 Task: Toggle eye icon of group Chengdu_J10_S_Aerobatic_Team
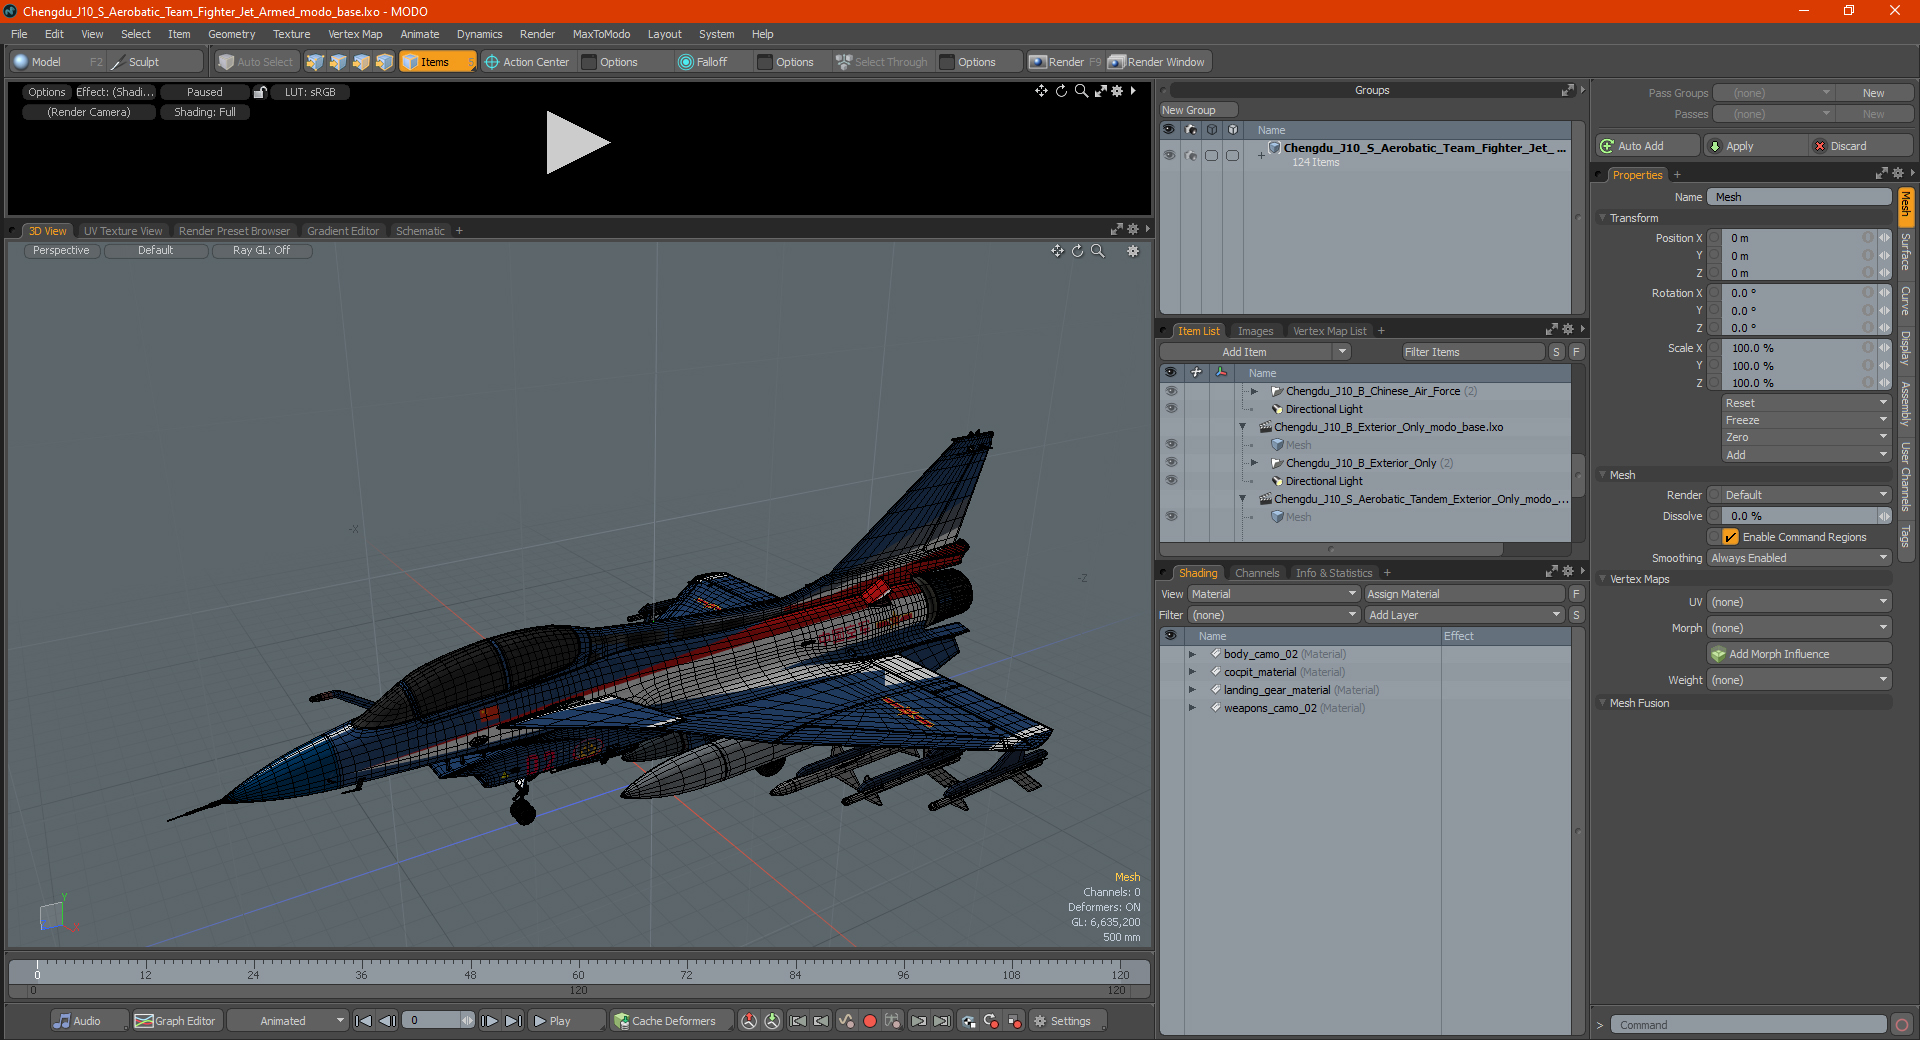pyautogui.click(x=1169, y=155)
